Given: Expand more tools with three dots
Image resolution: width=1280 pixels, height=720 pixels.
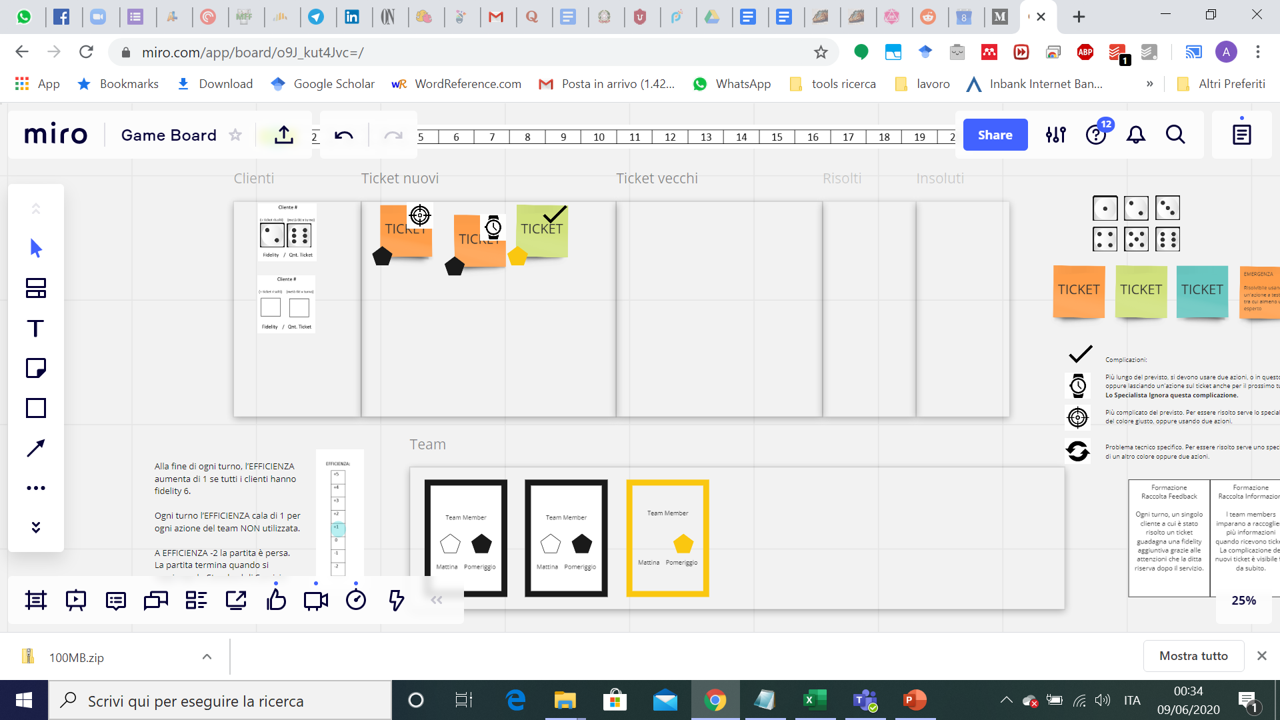Looking at the screenshot, I should pos(36,488).
